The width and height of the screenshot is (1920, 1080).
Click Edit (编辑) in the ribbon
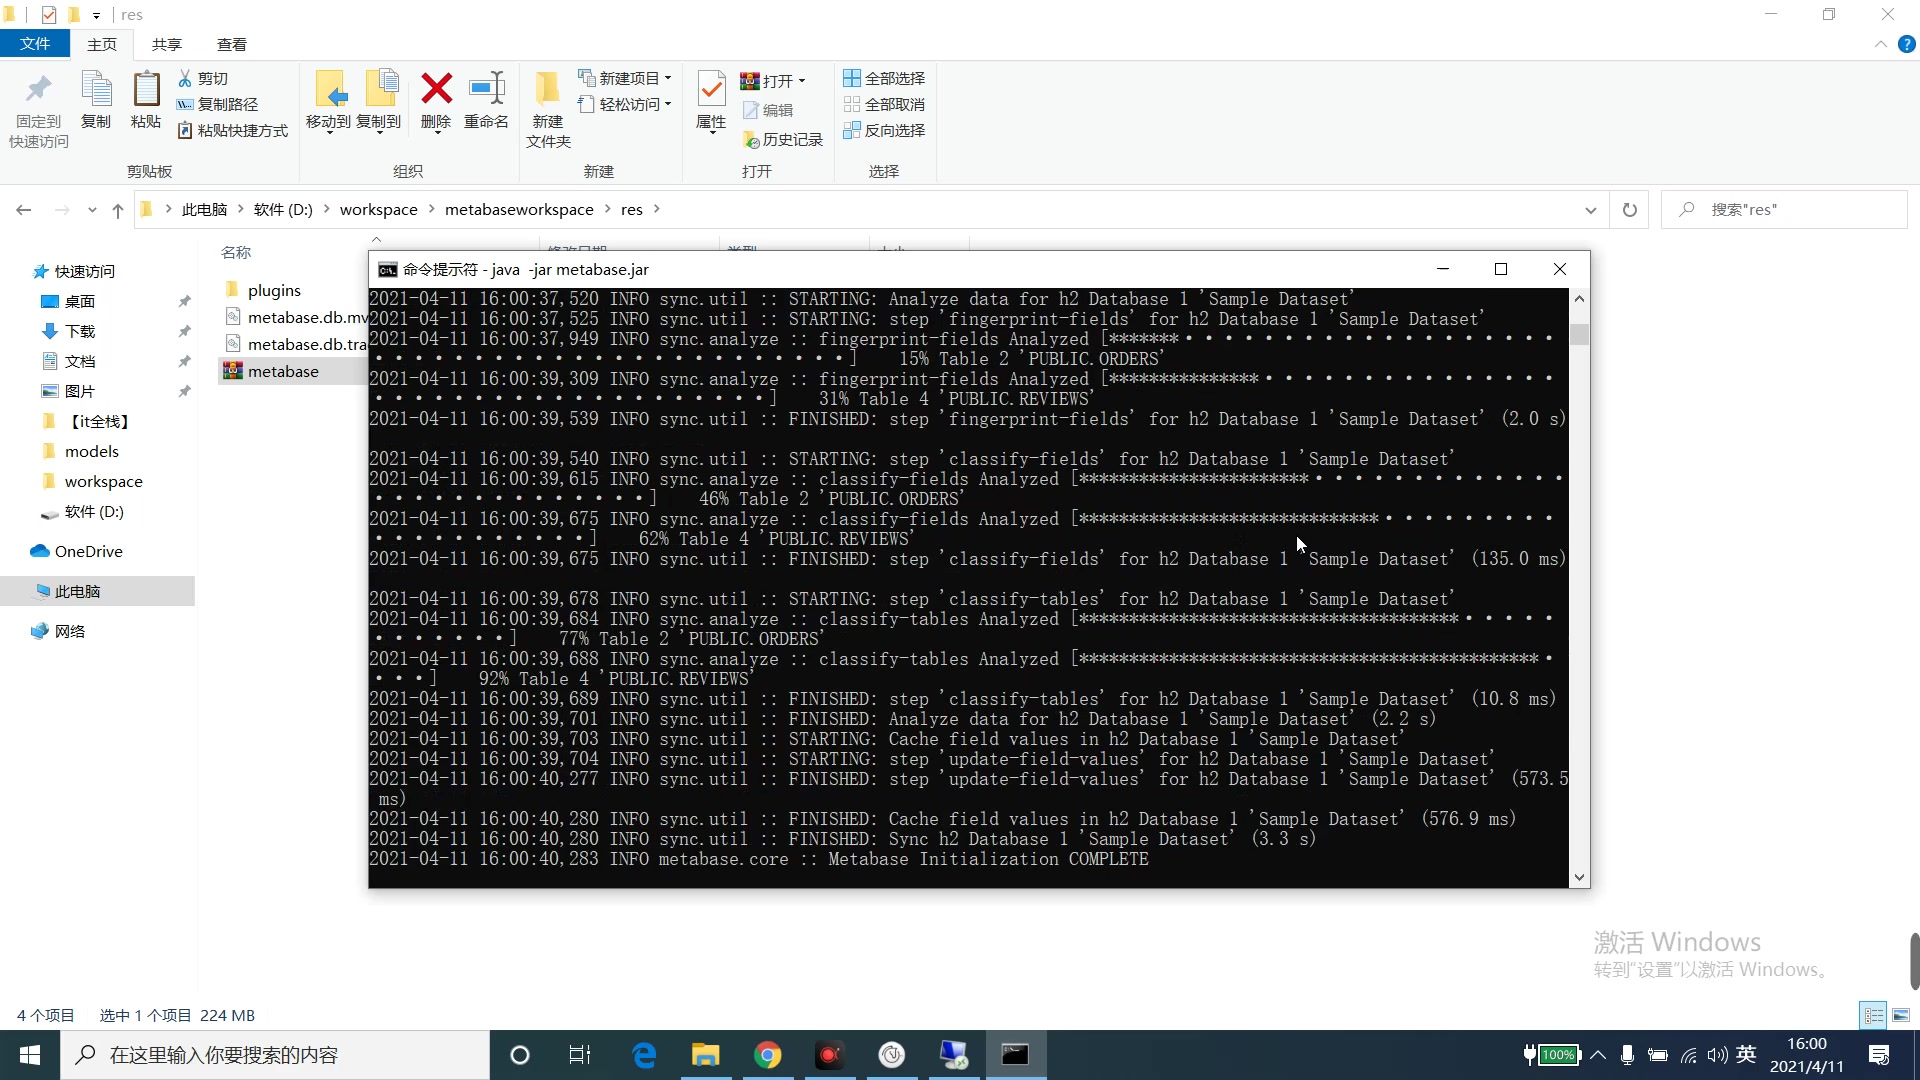768,110
